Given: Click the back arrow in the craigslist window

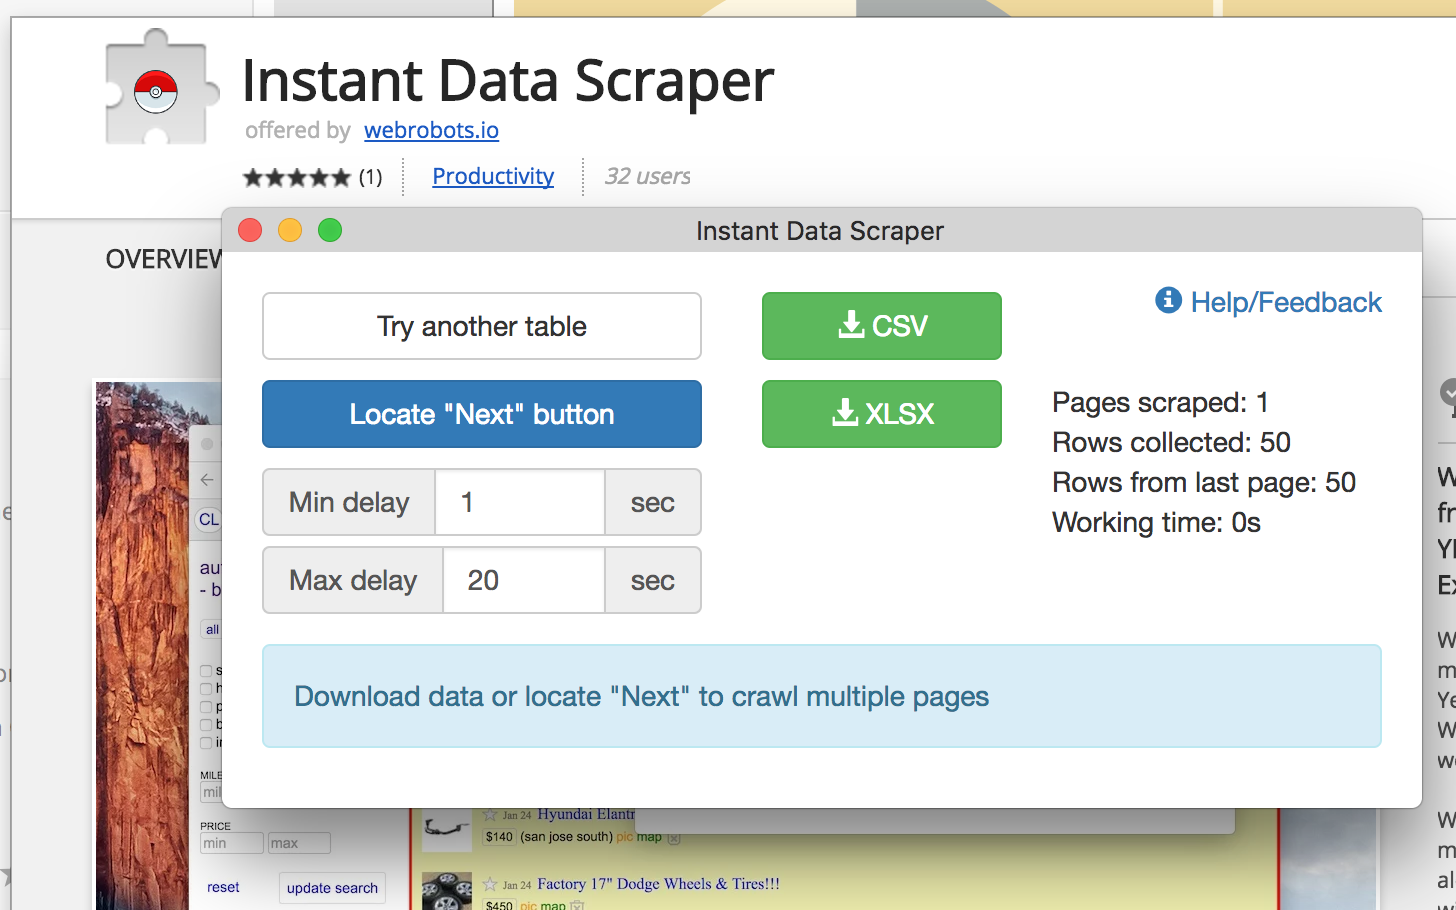Looking at the screenshot, I should tap(207, 480).
